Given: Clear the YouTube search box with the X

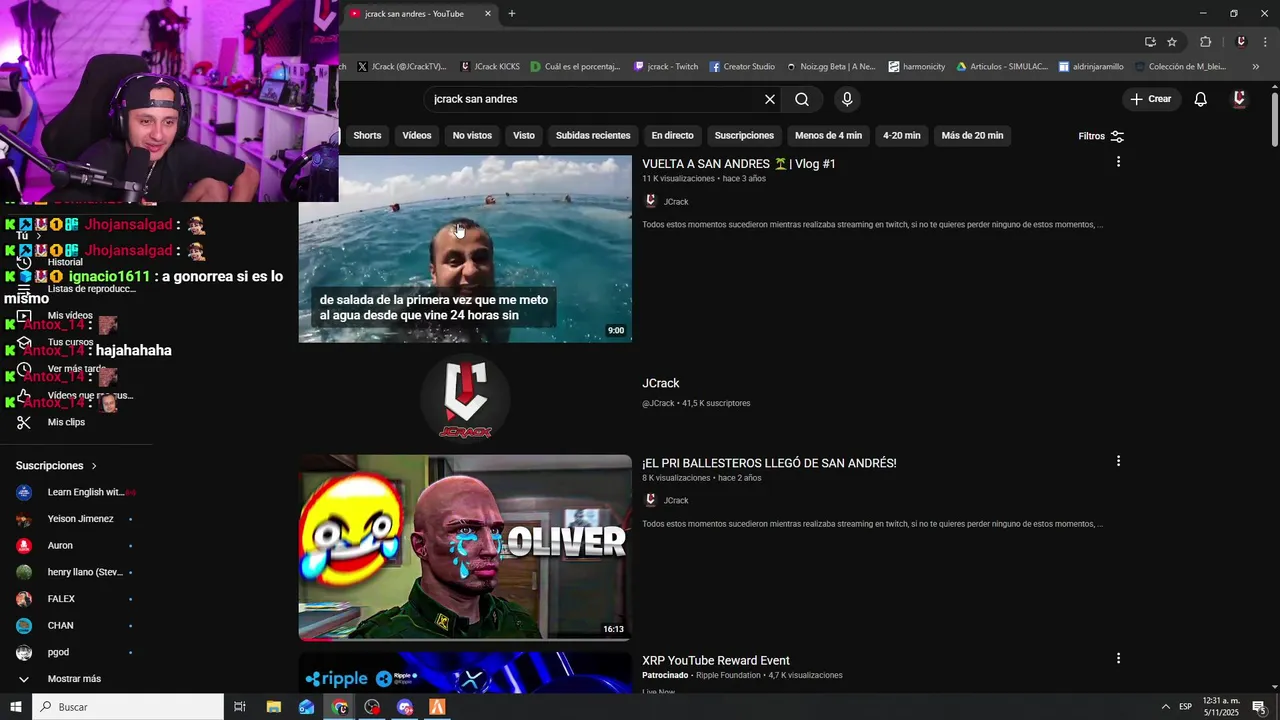Looking at the screenshot, I should point(770,99).
